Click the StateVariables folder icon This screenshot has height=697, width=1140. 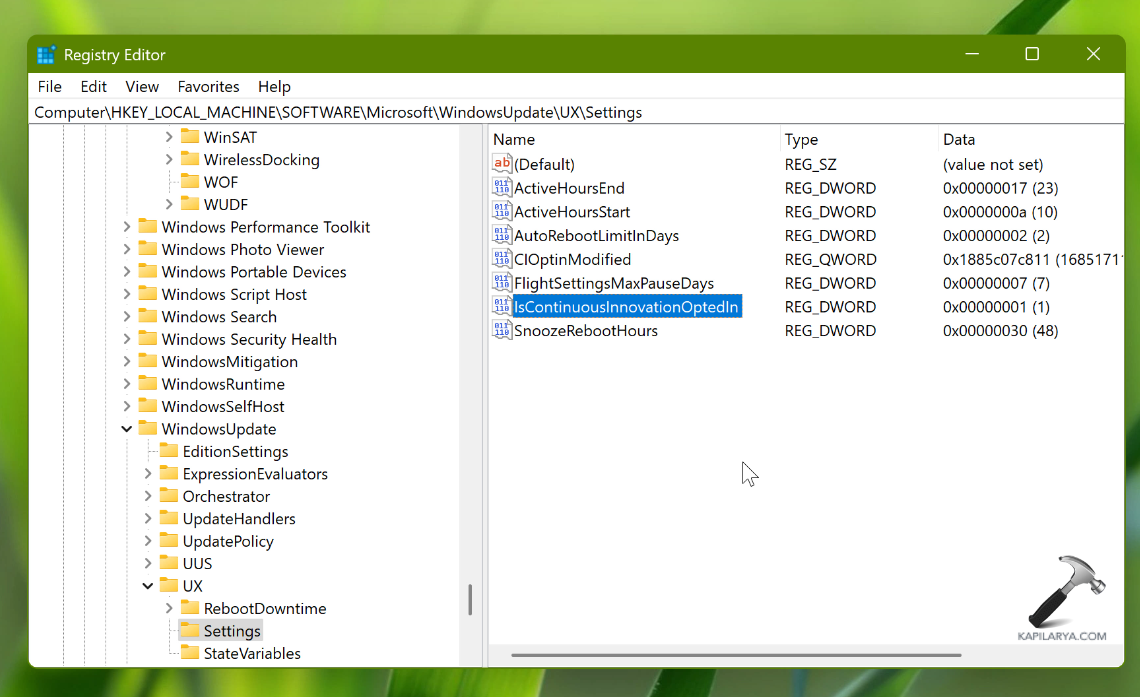[x=192, y=653]
